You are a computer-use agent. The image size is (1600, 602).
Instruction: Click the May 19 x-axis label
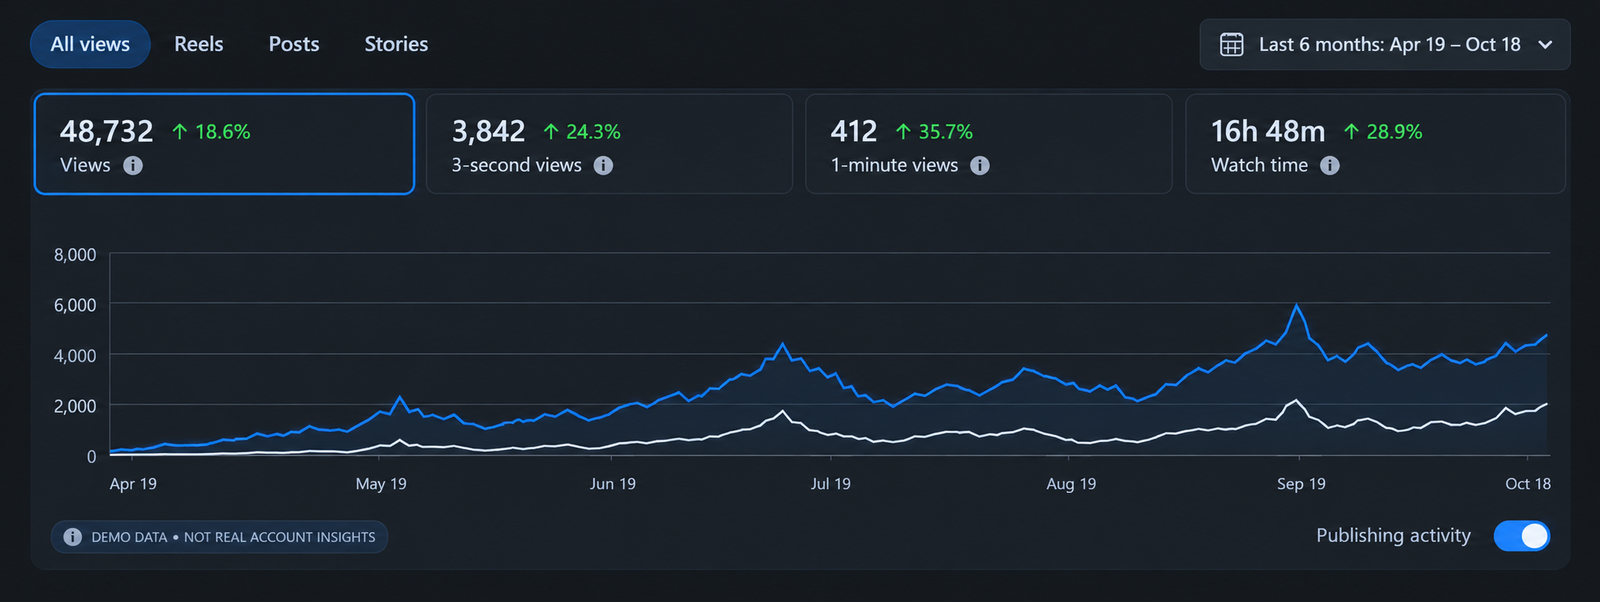click(381, 484)
